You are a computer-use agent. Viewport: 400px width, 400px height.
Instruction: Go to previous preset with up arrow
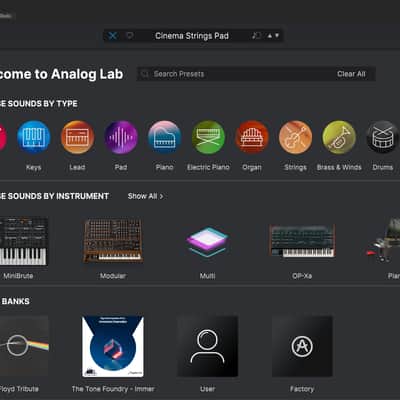[270, 36]
